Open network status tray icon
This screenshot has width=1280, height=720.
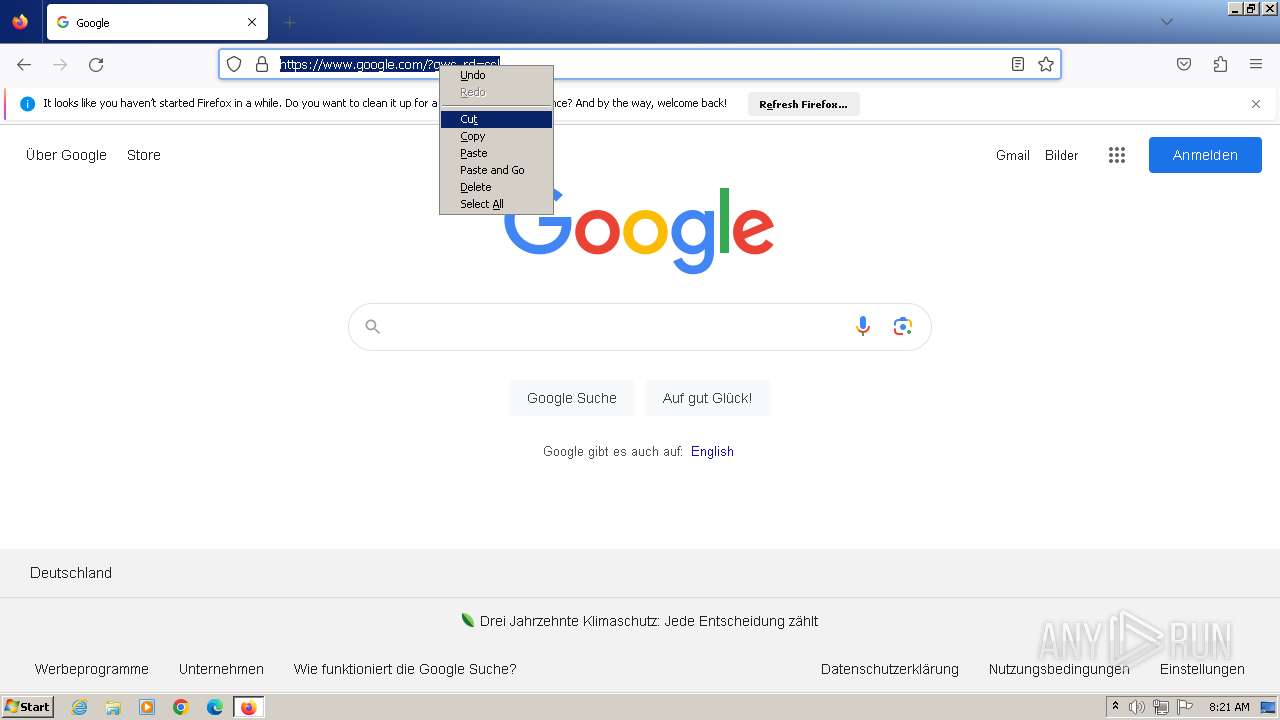[1161, 707]
